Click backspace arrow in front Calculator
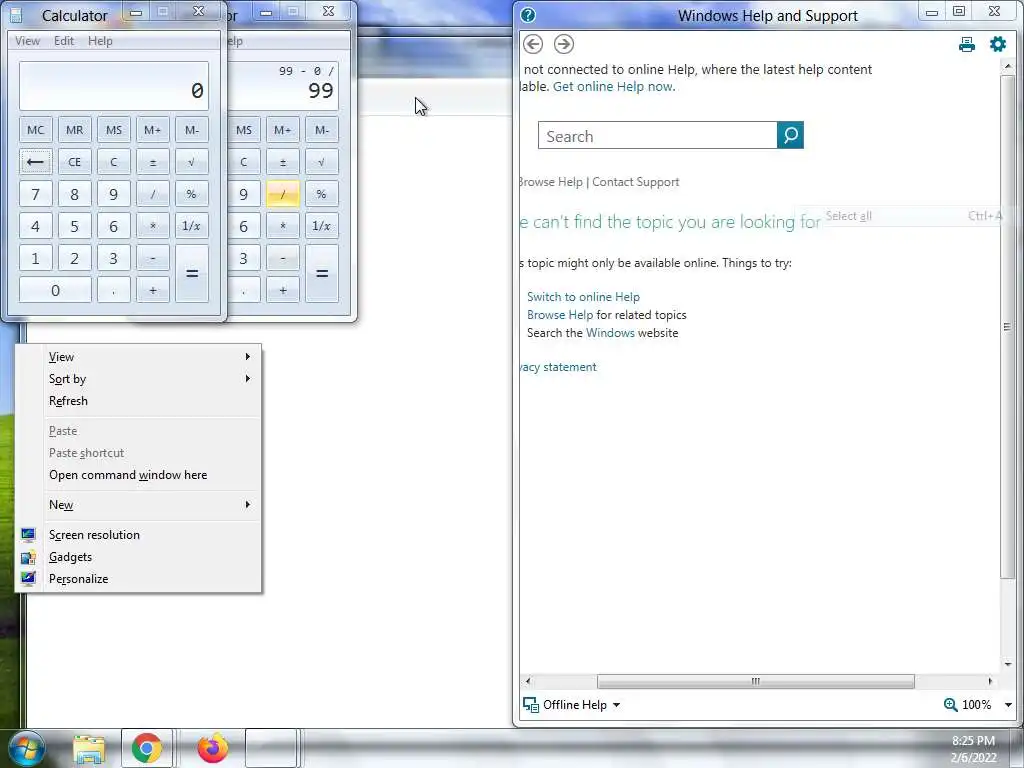 35,162
